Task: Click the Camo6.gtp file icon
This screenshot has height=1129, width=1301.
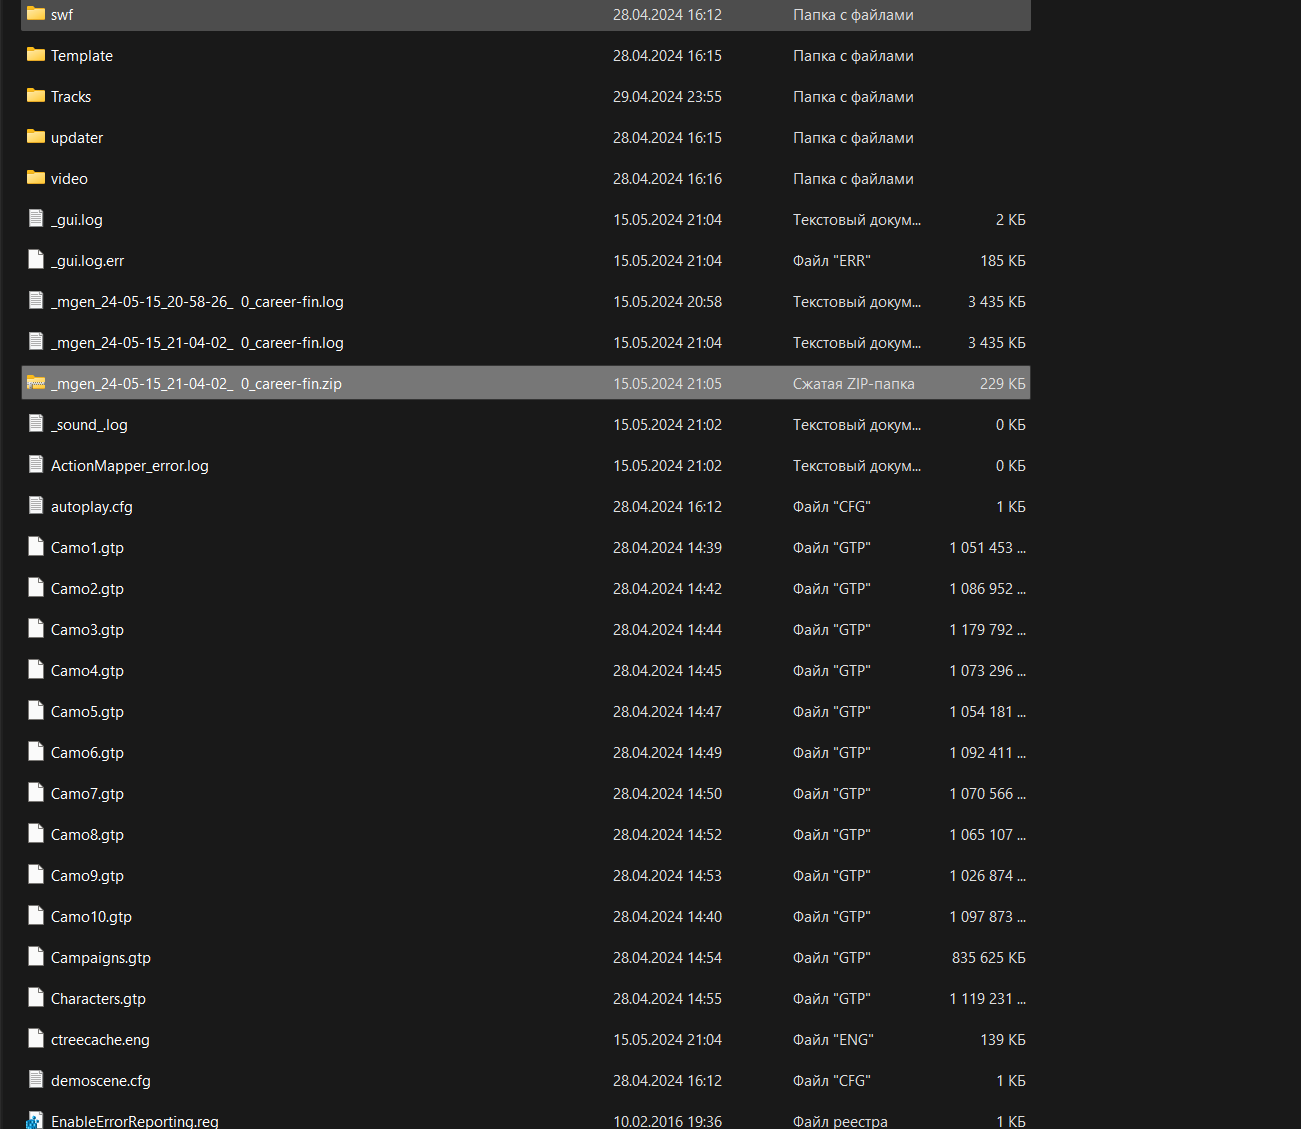Action: click(36, 752)
